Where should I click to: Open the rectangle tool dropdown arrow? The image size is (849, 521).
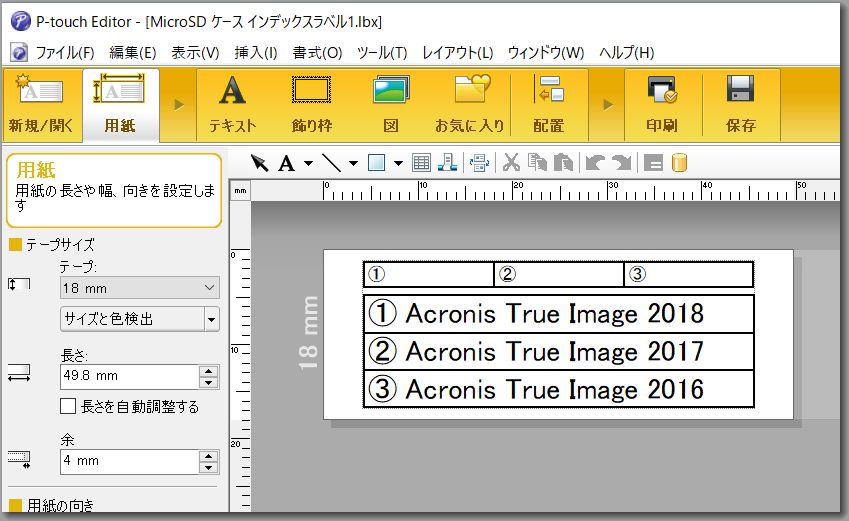coord(398,163)
